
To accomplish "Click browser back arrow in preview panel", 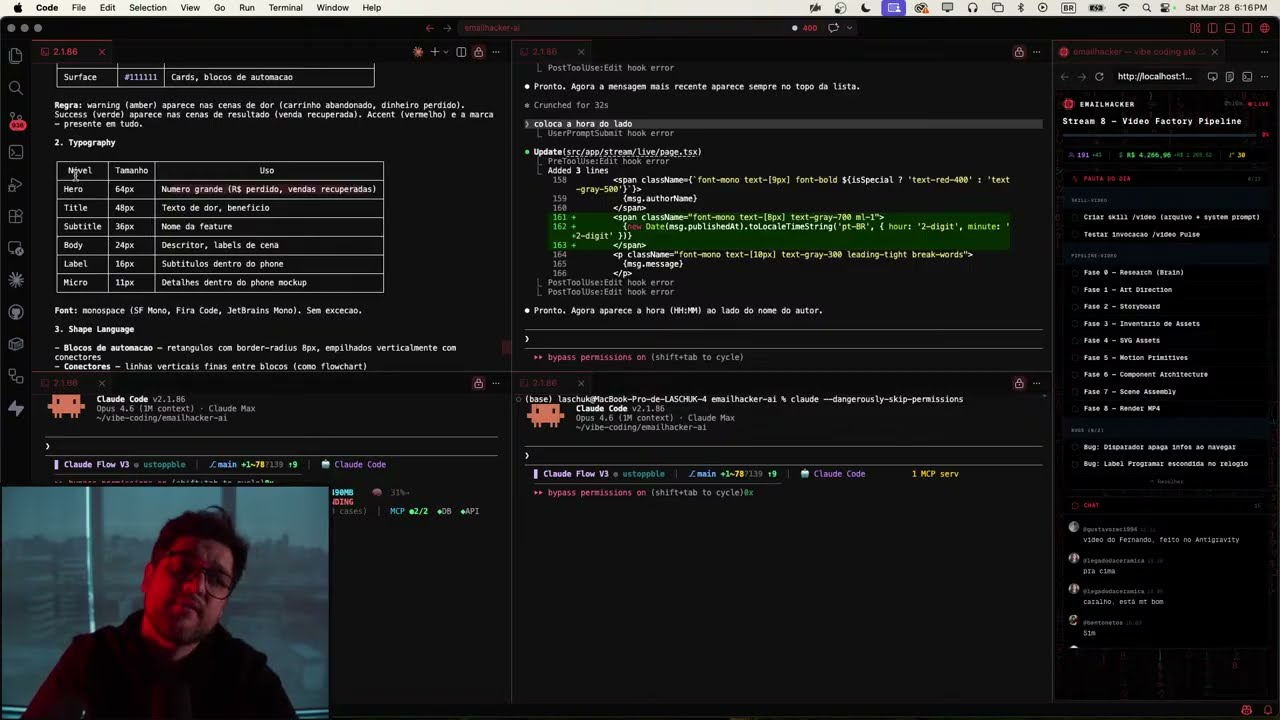I will pos(1064,76).
